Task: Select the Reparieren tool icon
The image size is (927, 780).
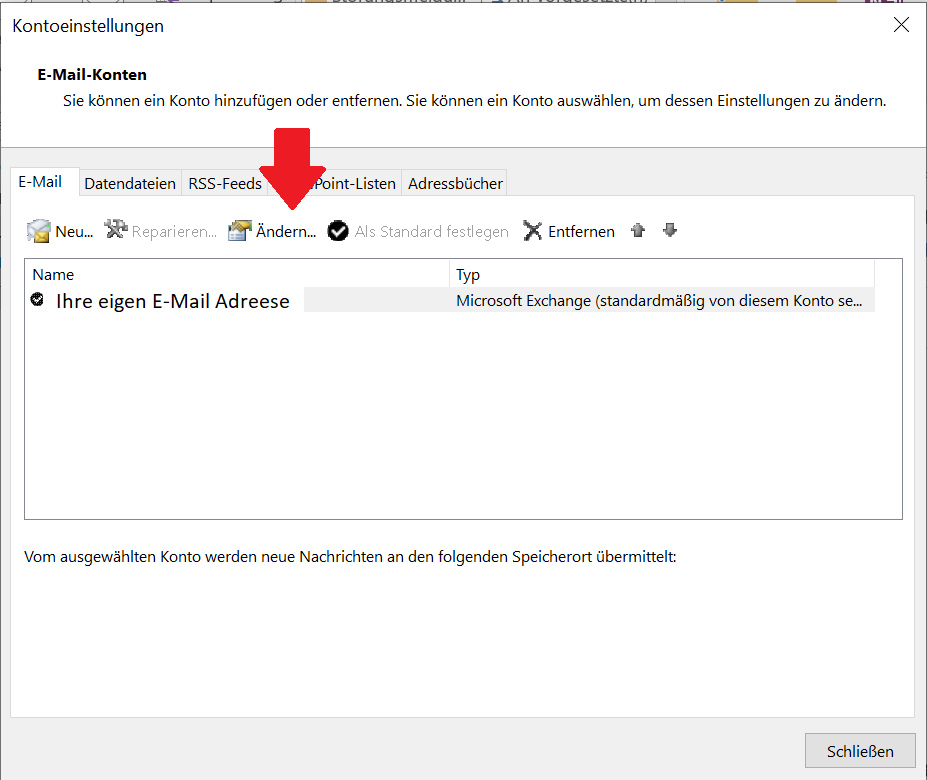Action: pos(119,230)
